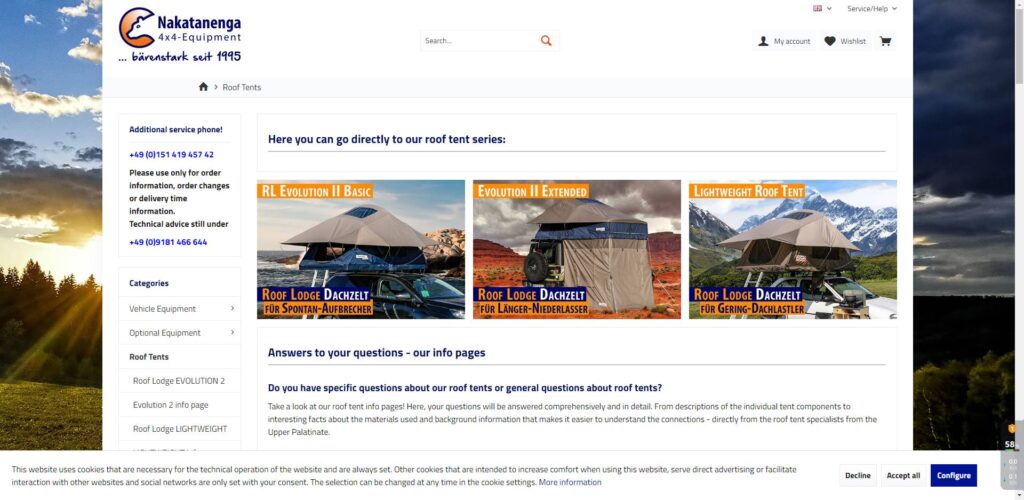Open Evolution 2 info page entry
Image resolution: width=1024 pixels, height=500 pixels.
coord(170,405)
